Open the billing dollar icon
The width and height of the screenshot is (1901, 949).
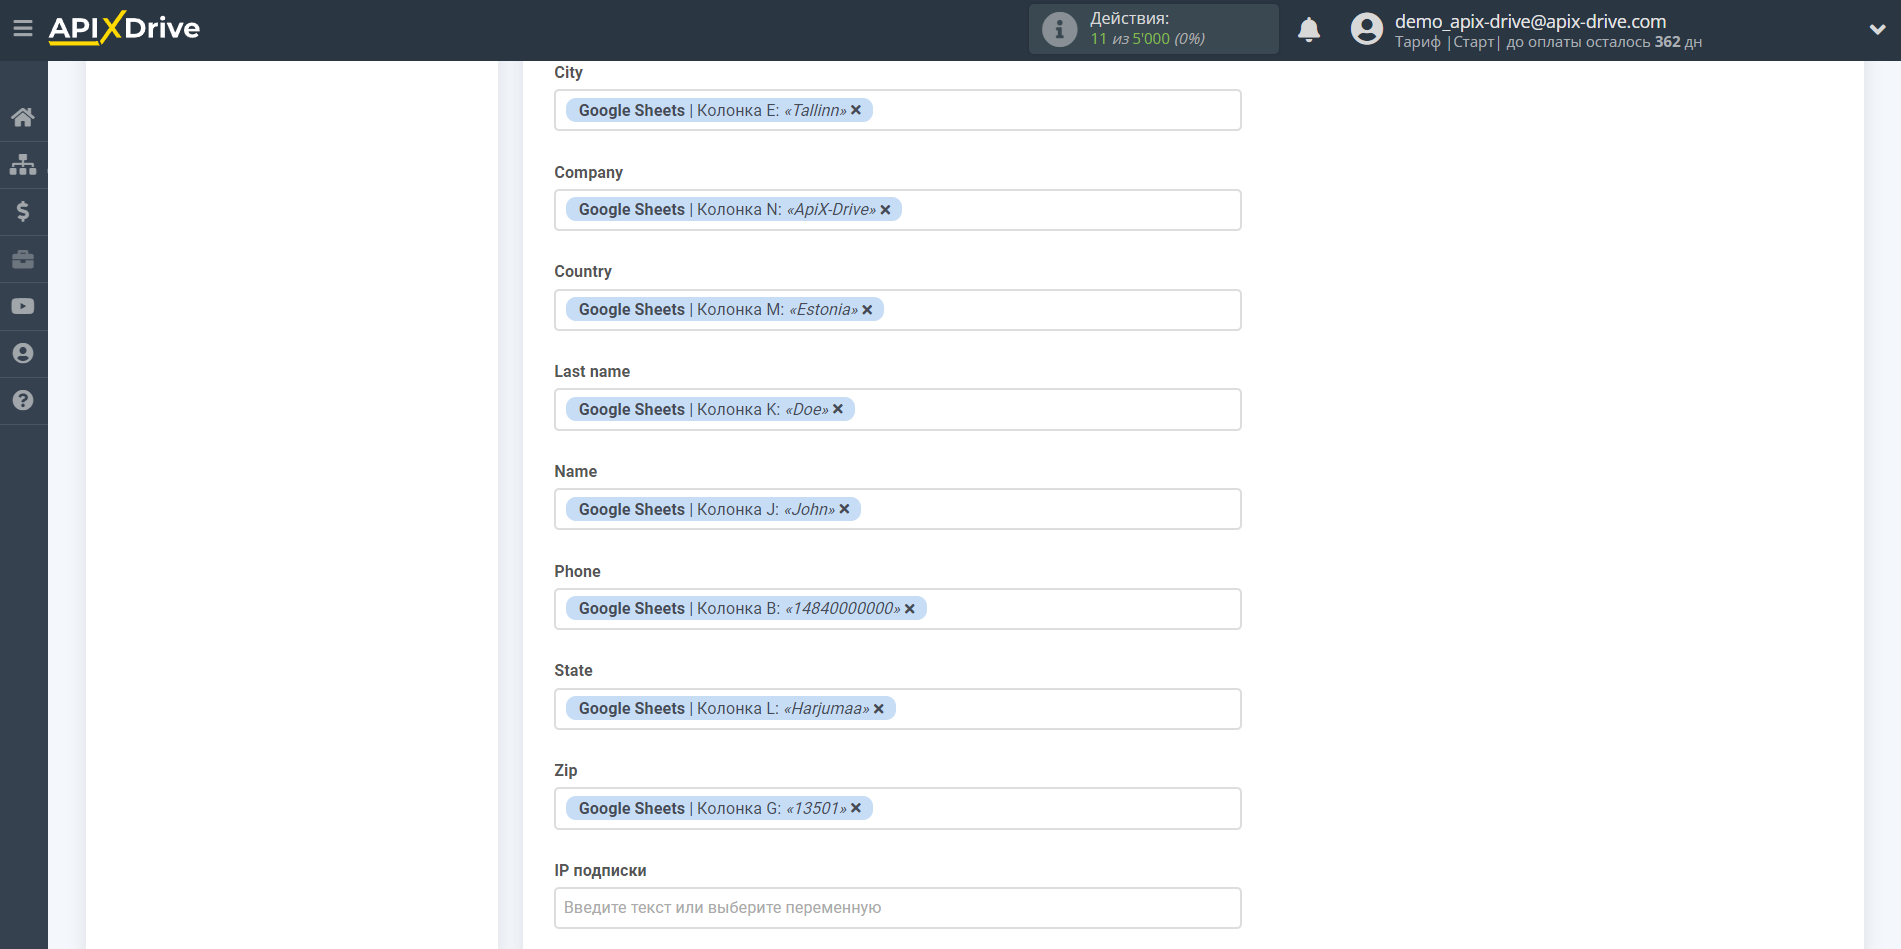point(23,211)
